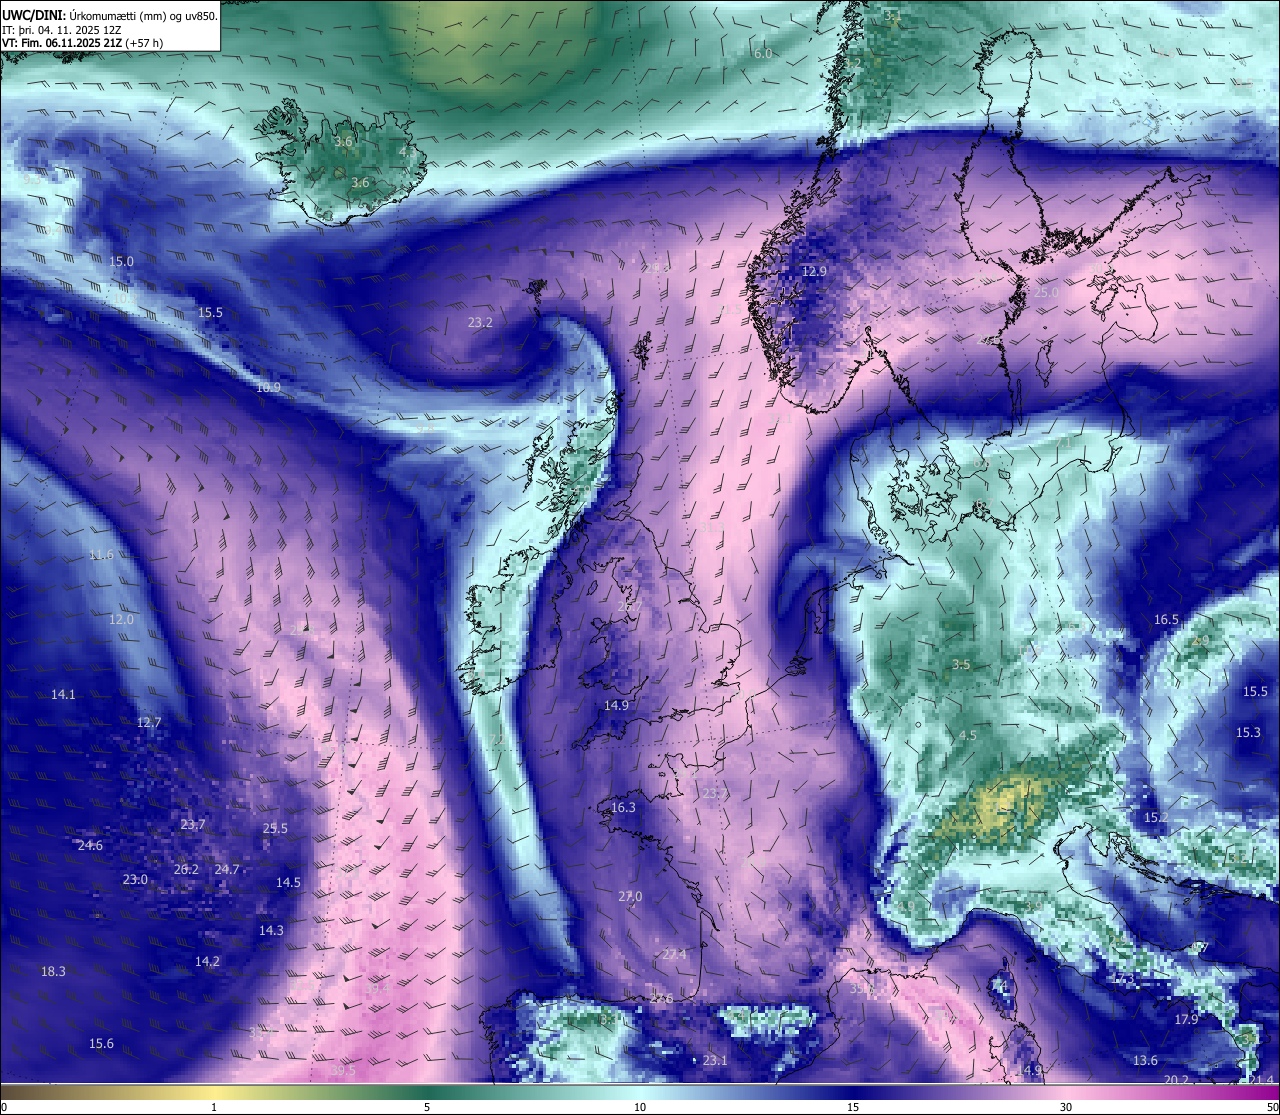The height and width of the screenshot is (1115, 1280).
Task: Click the initialization time line "IT: þri. 04. 11. 2025 12Z"
Action: click(x=62, y=30)
